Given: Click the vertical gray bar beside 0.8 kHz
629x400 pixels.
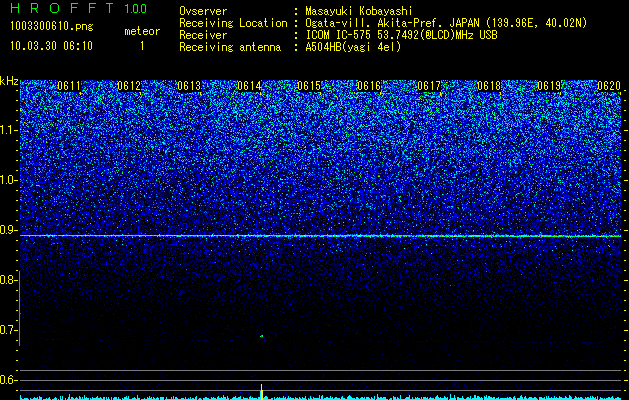Looking at the screenshot, I should 19,308.
